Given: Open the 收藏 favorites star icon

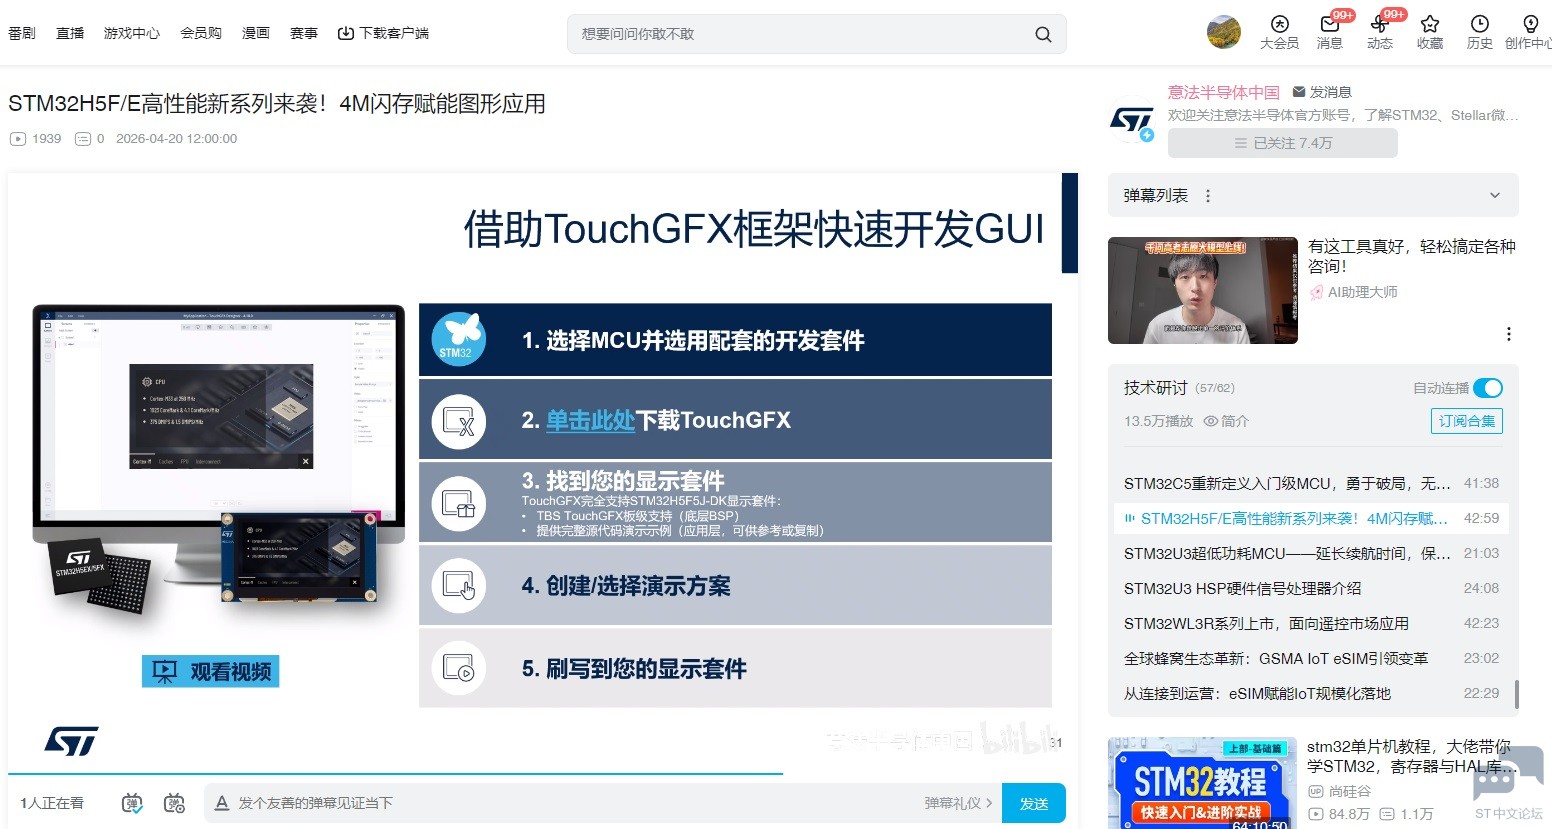Looking at the screenshot, I should point(1430,32).
